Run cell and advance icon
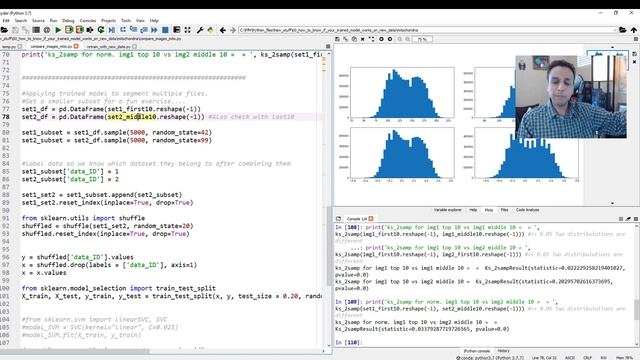Image resolution: width=640 pixels, height=360 pixels. pyautogui.click(x=79, y=30)
